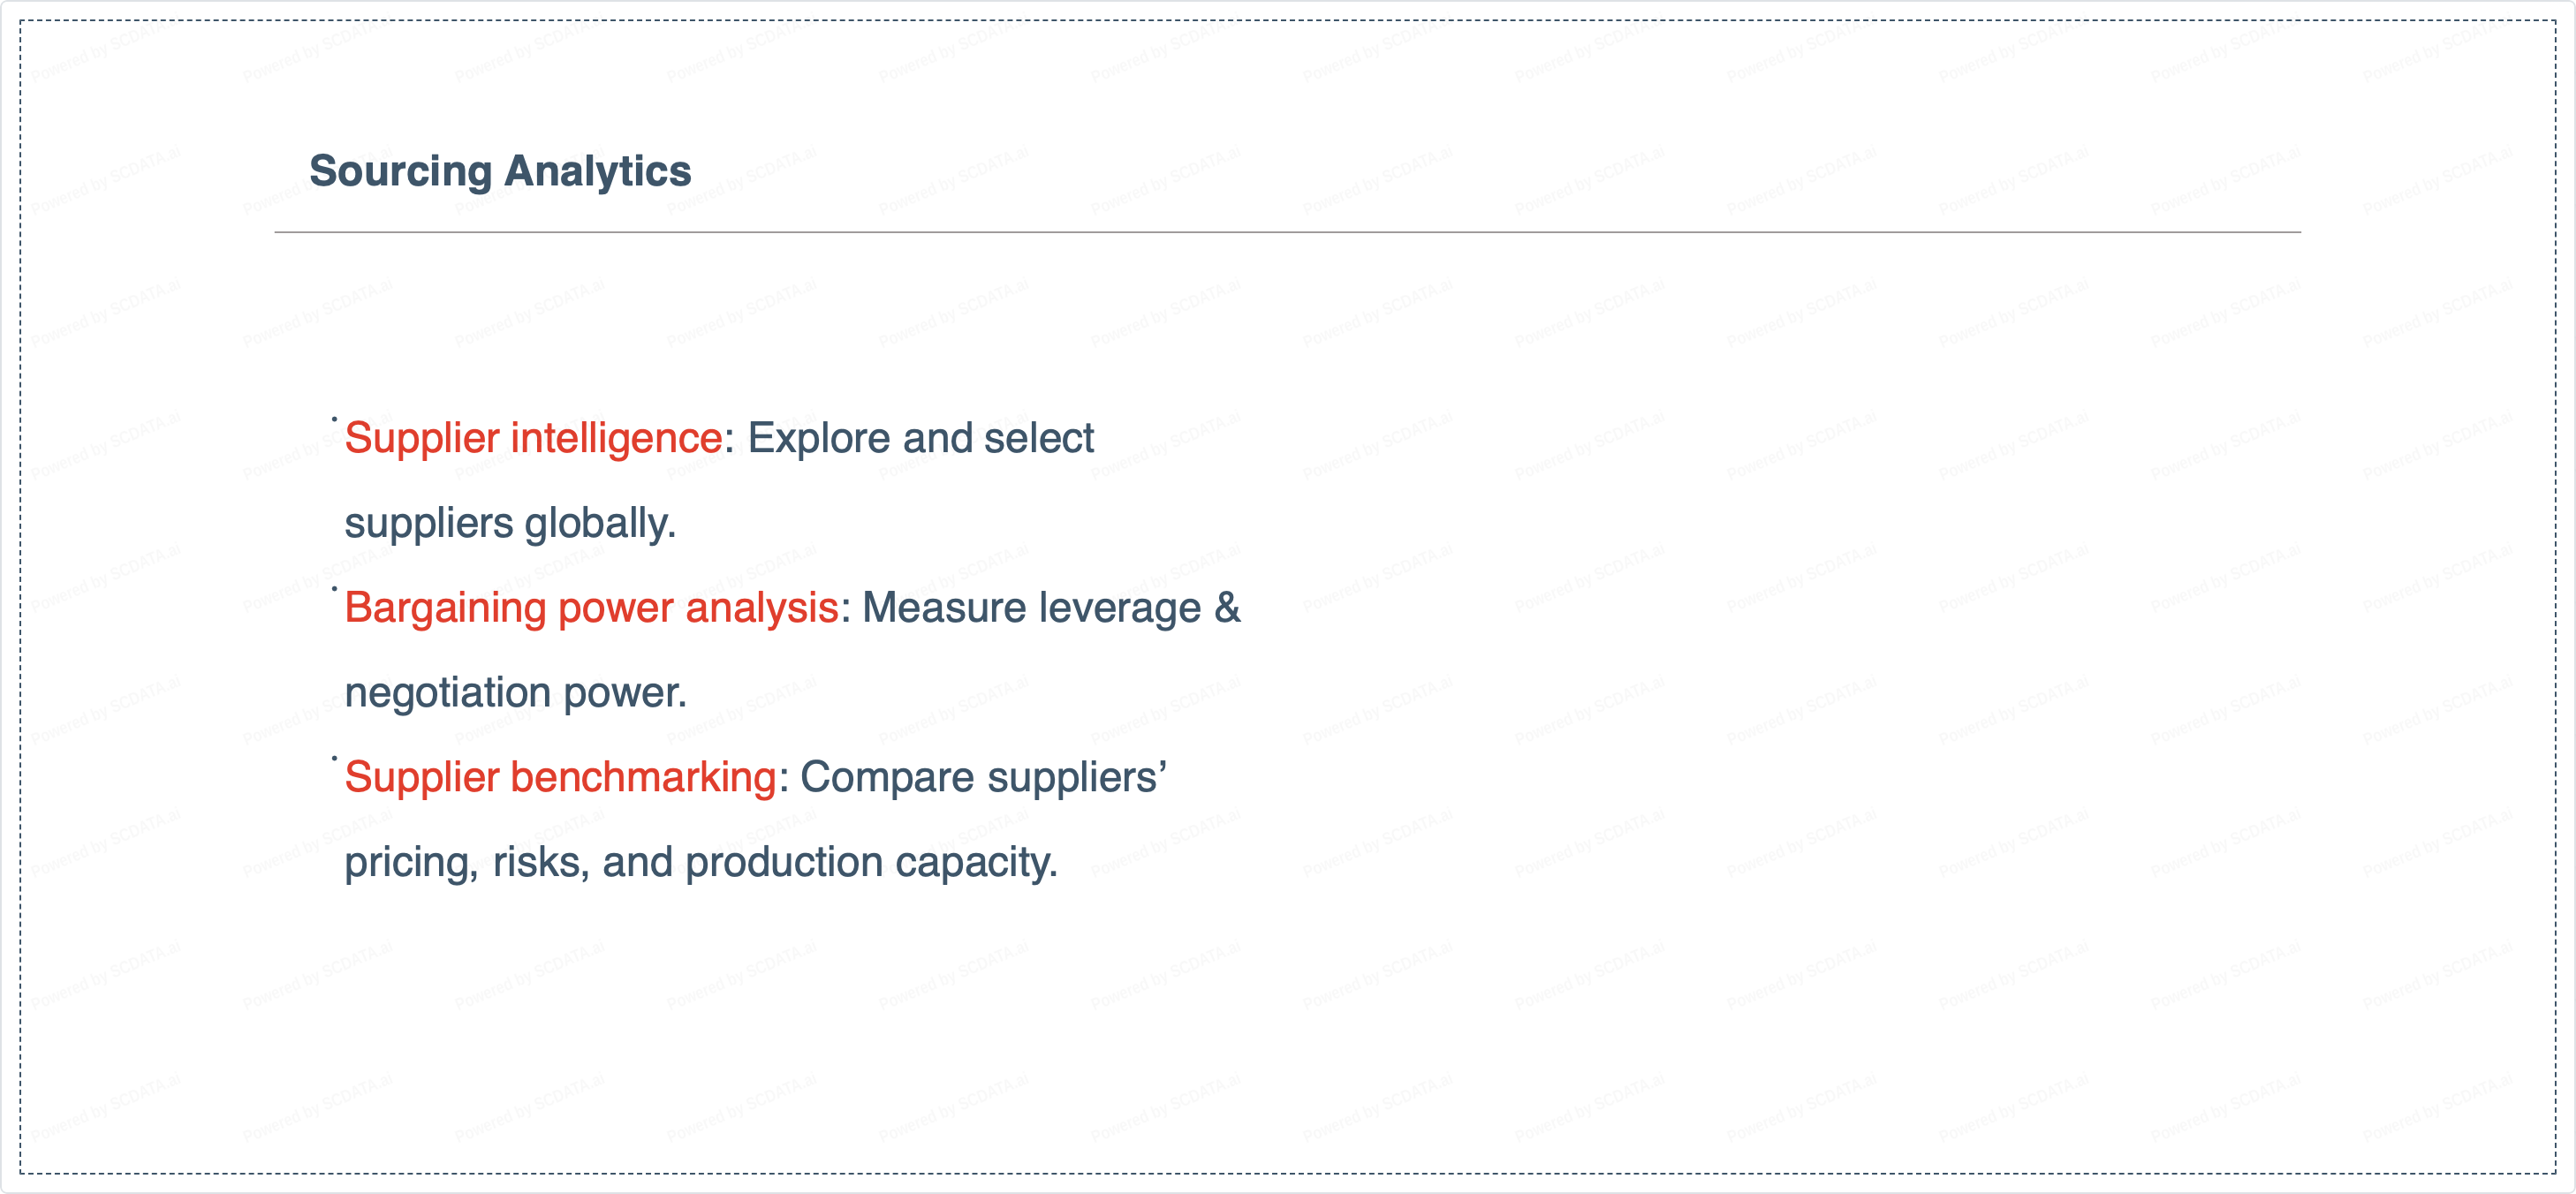
Task: Click the line 'negotiation power.'
Action: [x=516, y=693]
